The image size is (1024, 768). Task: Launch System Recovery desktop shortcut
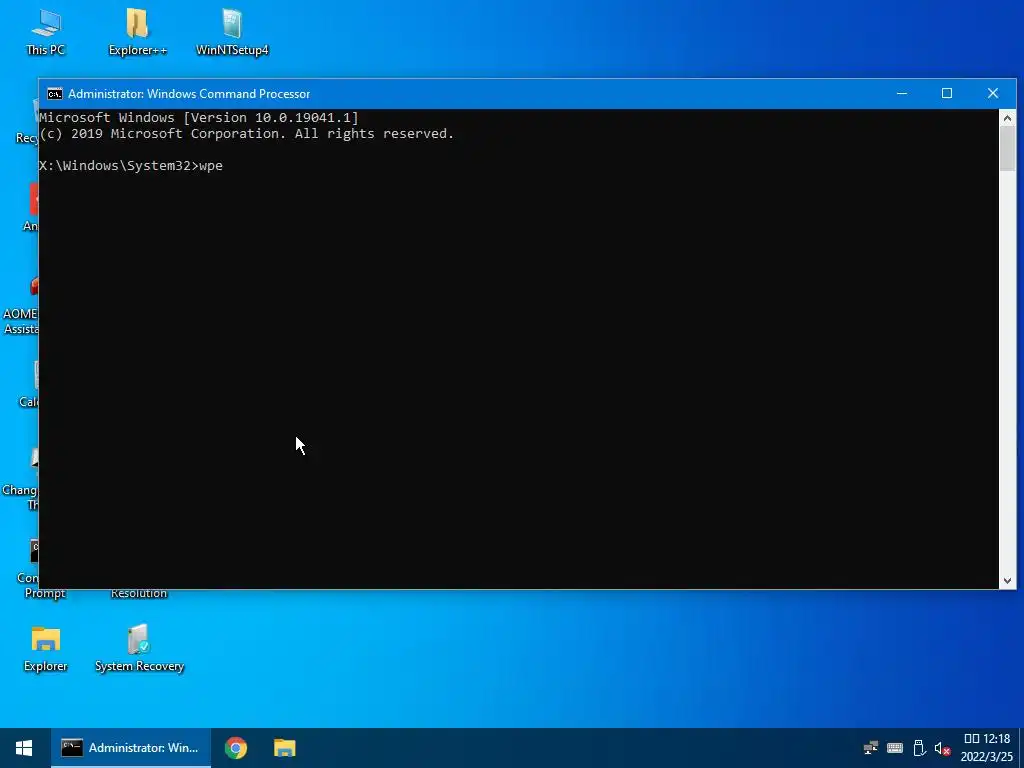point(139,648)
